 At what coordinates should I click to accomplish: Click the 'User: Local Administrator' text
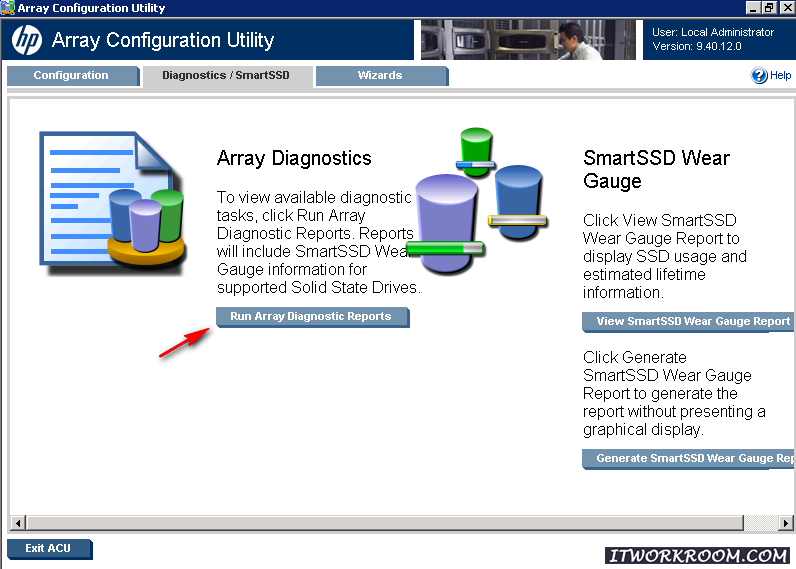pyautogui.click(x=713, y=32)
